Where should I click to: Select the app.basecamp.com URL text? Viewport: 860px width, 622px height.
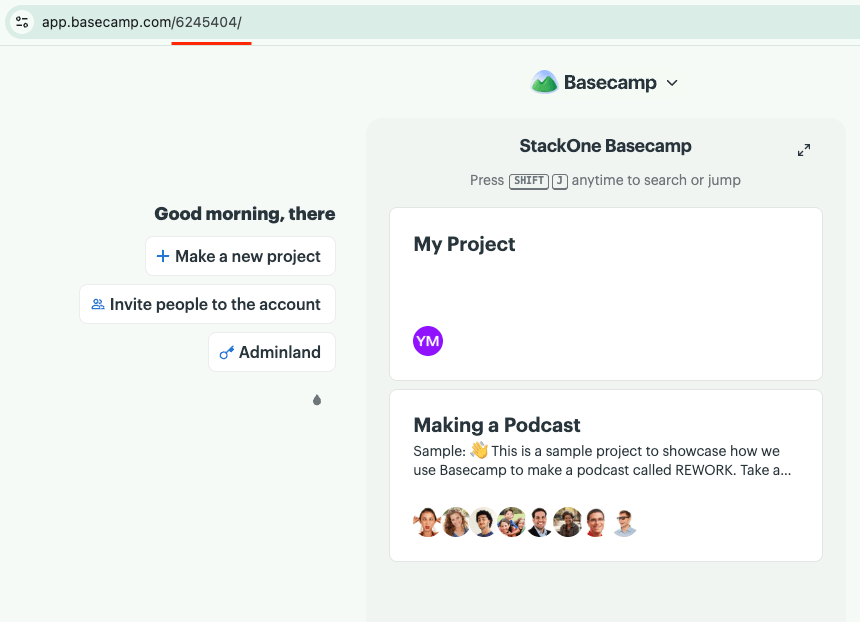click(142, 22)
